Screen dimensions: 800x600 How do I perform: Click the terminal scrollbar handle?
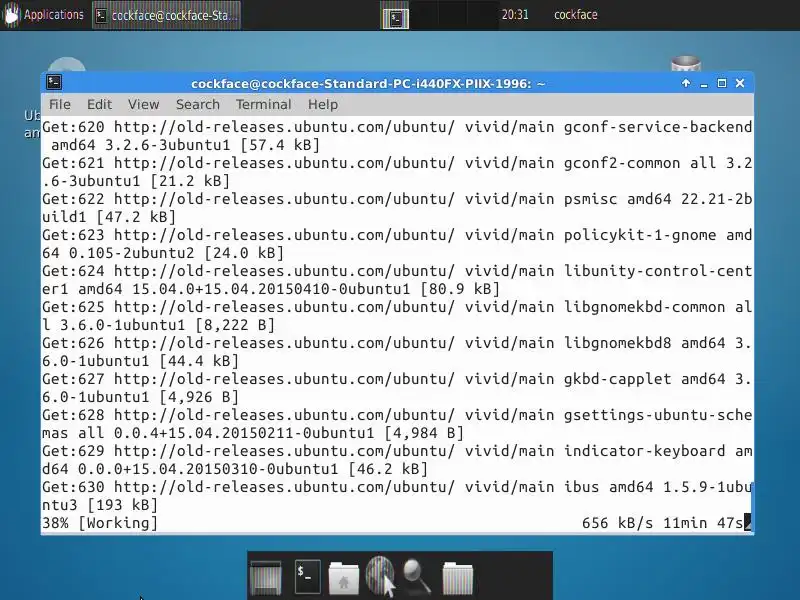point(752,506)
